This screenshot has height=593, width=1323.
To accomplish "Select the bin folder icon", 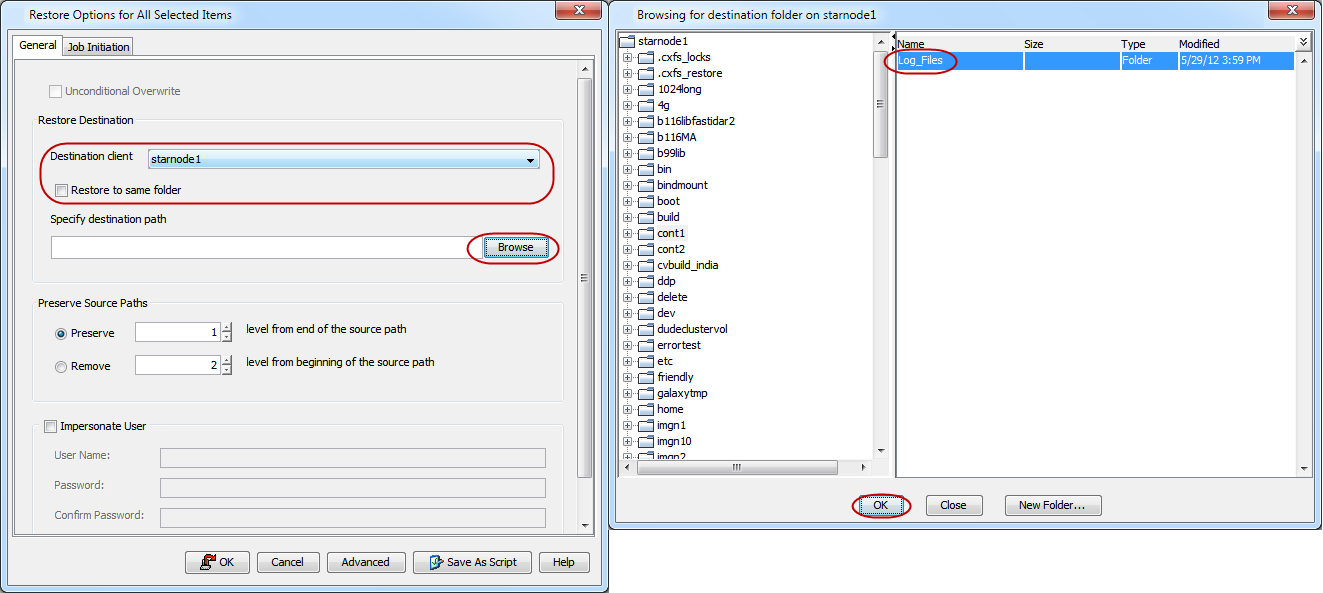I will point(644,169).
